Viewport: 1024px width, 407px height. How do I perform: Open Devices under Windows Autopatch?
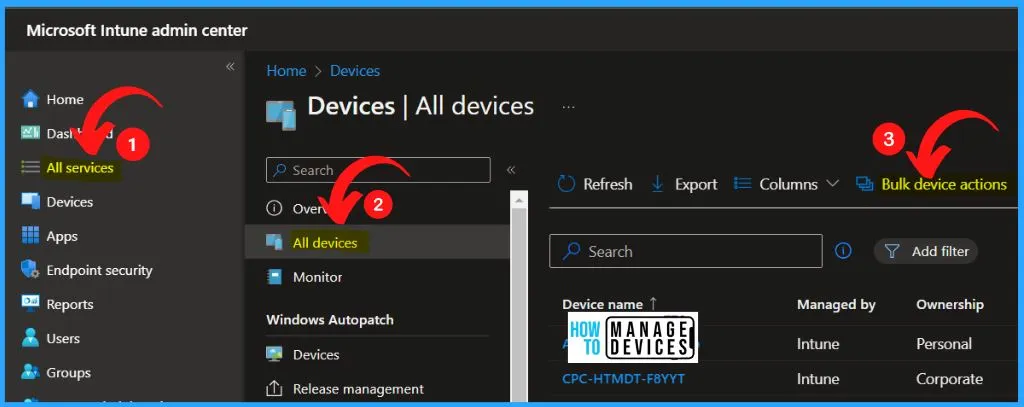(x=316, y=355)
